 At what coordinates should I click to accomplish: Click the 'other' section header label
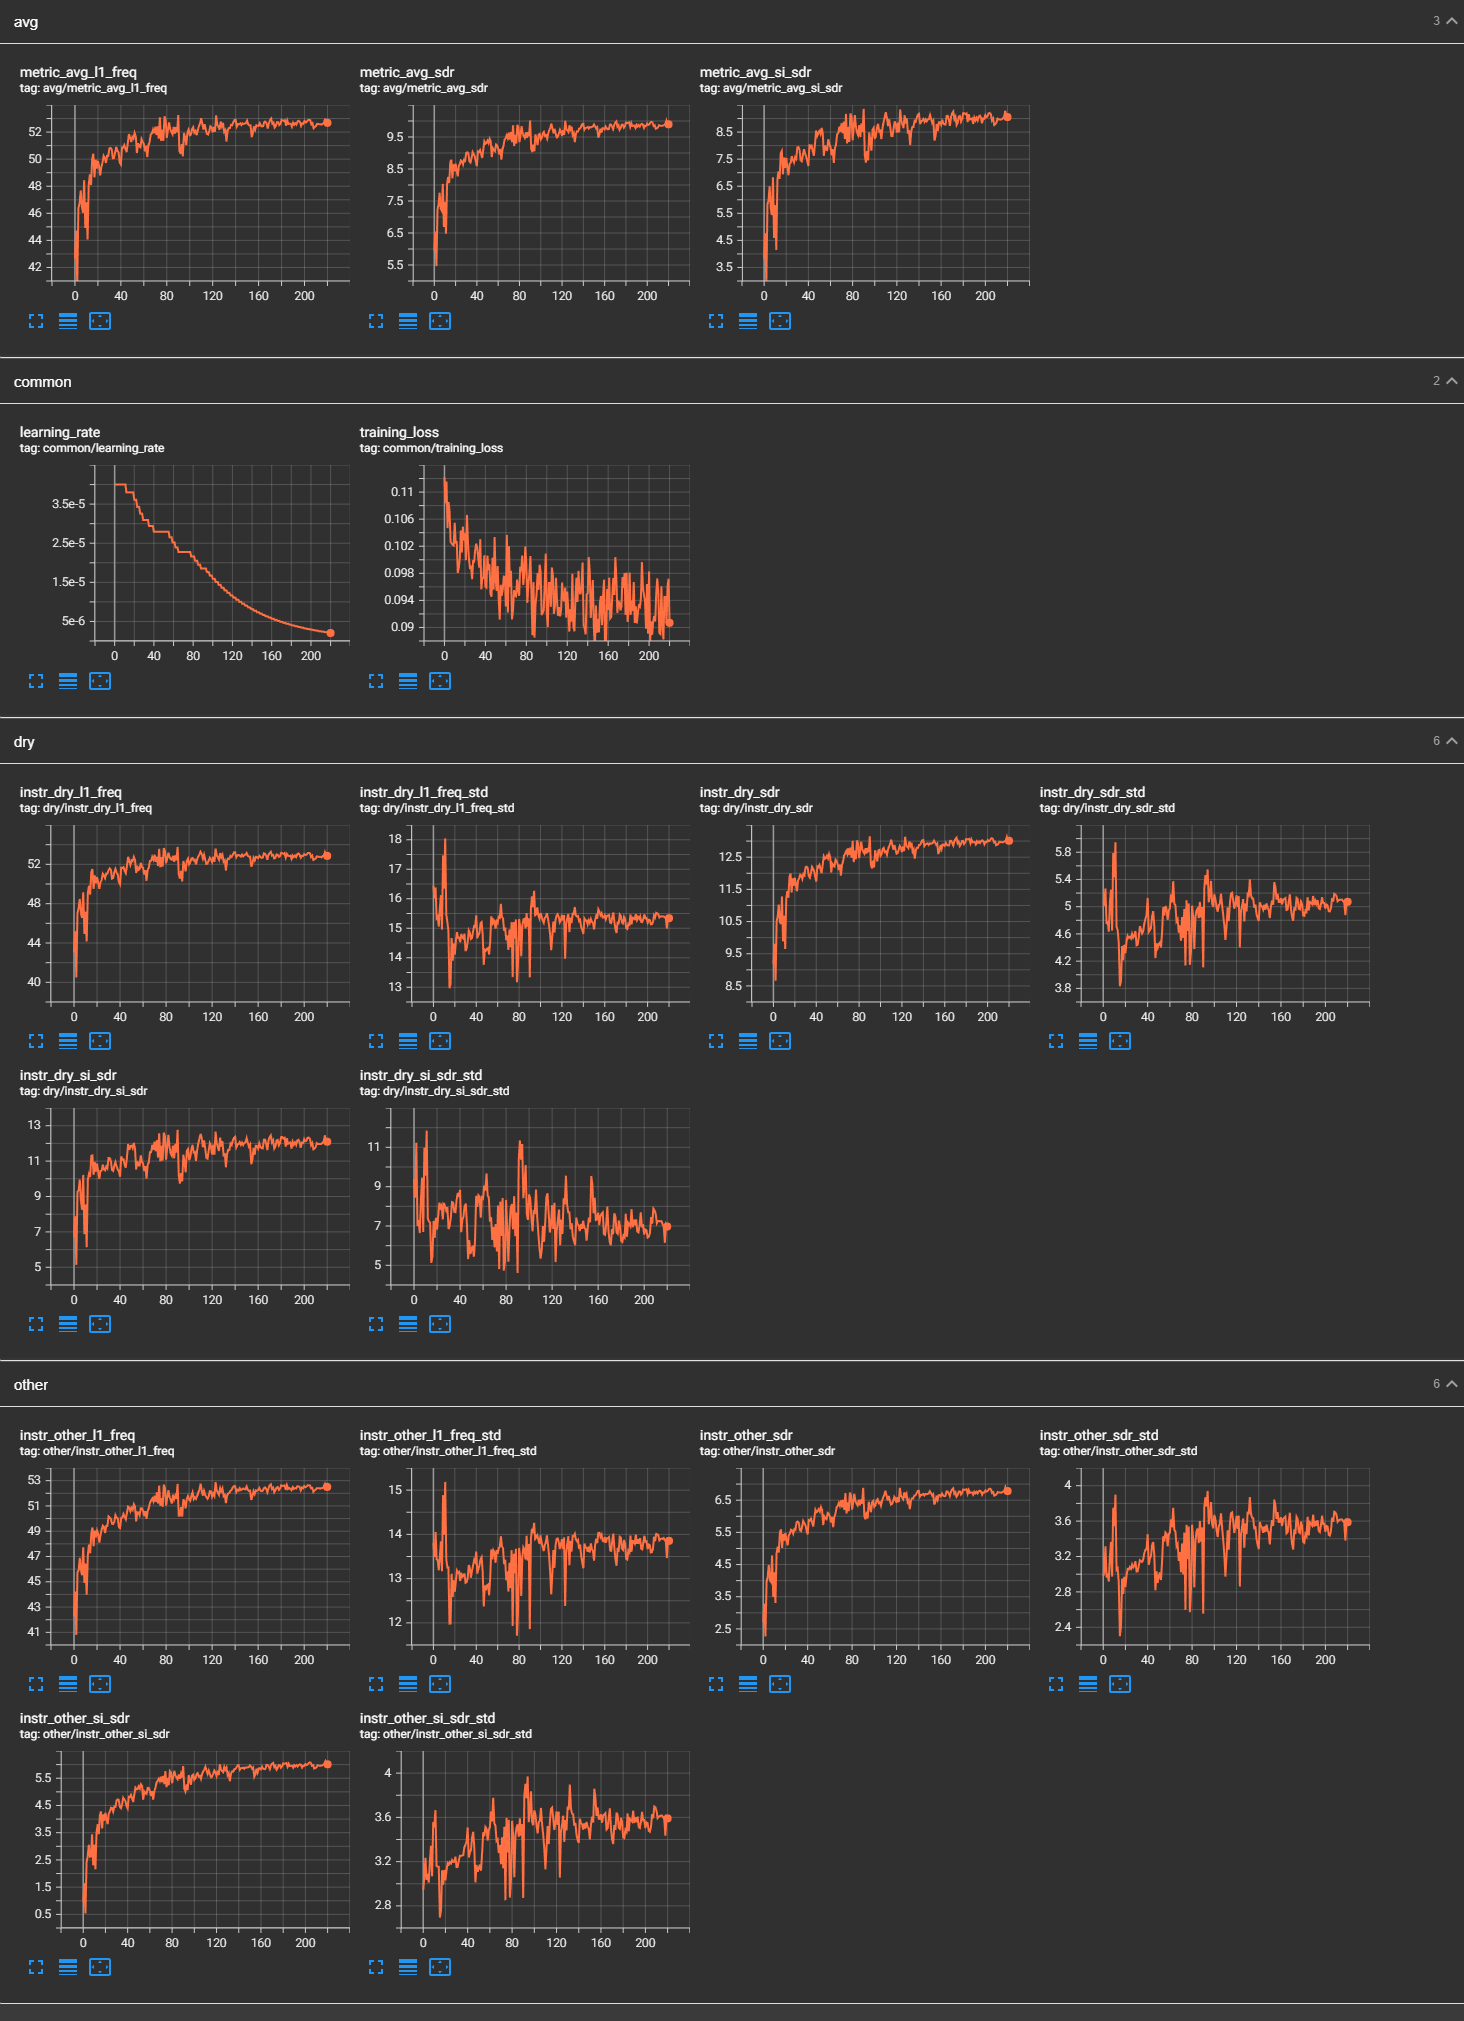(x=31, y=1385)
